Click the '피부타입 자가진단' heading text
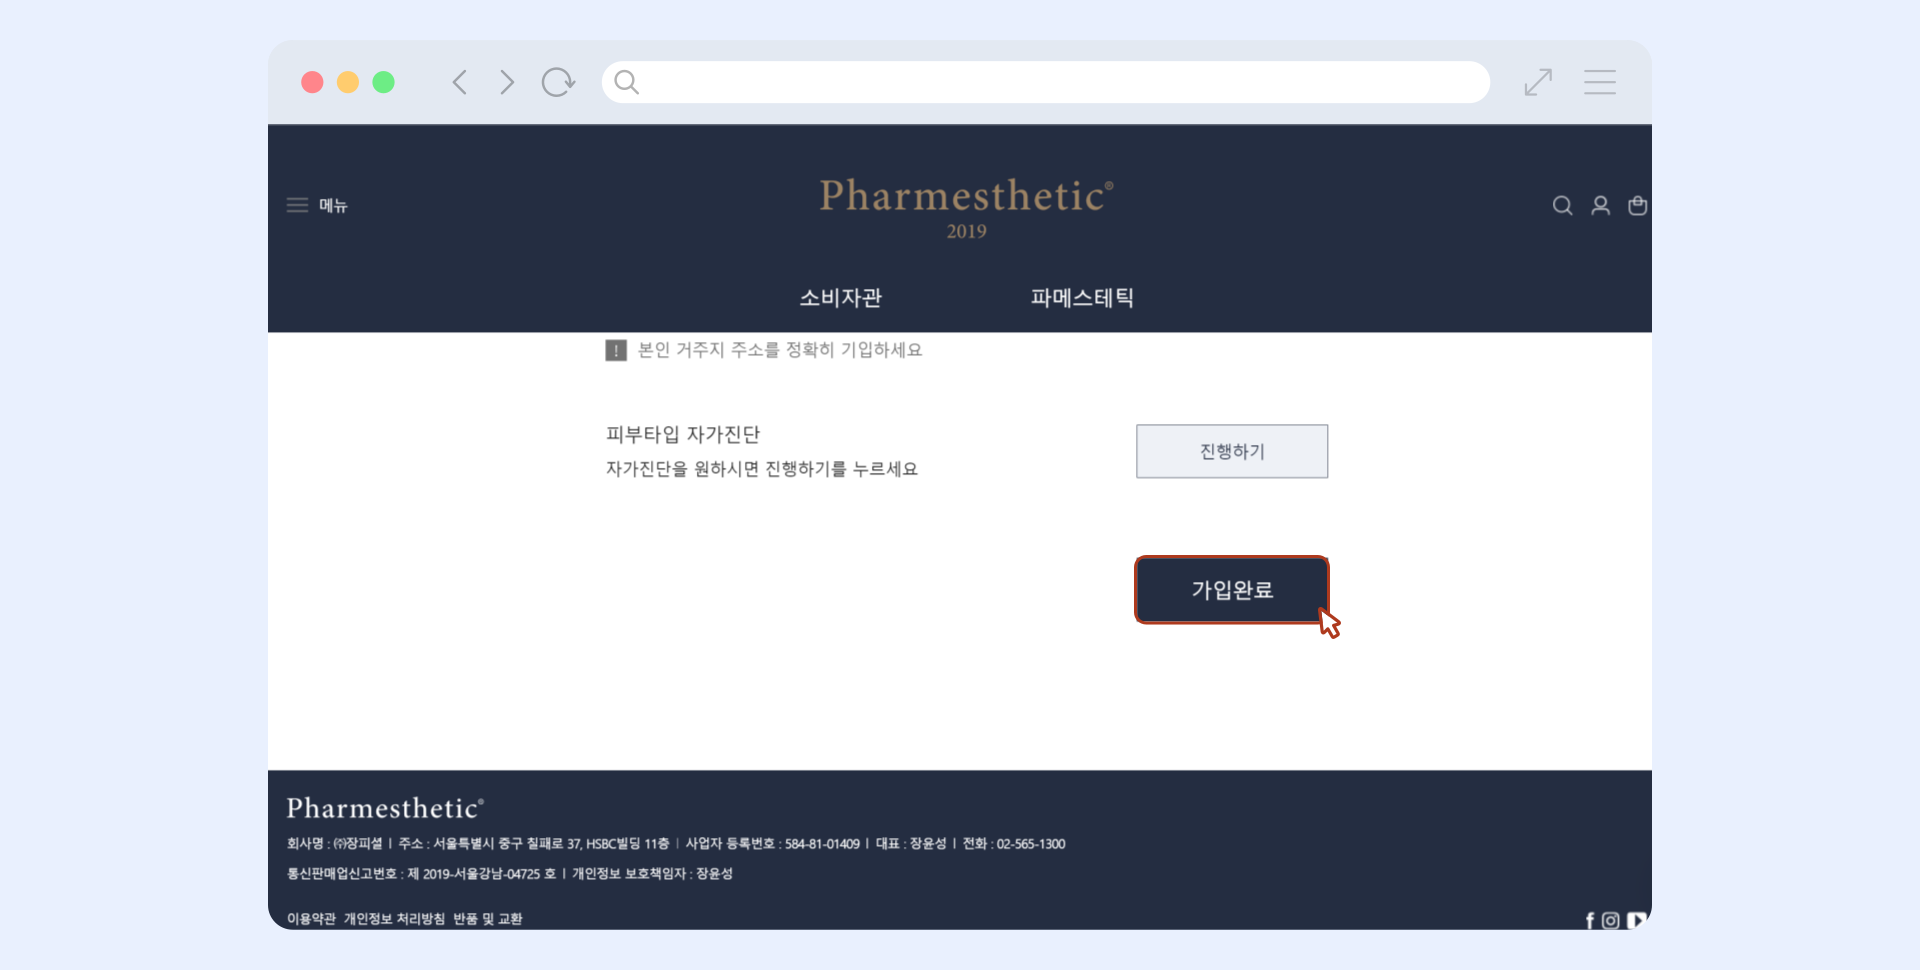This screenshot has width=1920, height=970. (x=683, y=434)
